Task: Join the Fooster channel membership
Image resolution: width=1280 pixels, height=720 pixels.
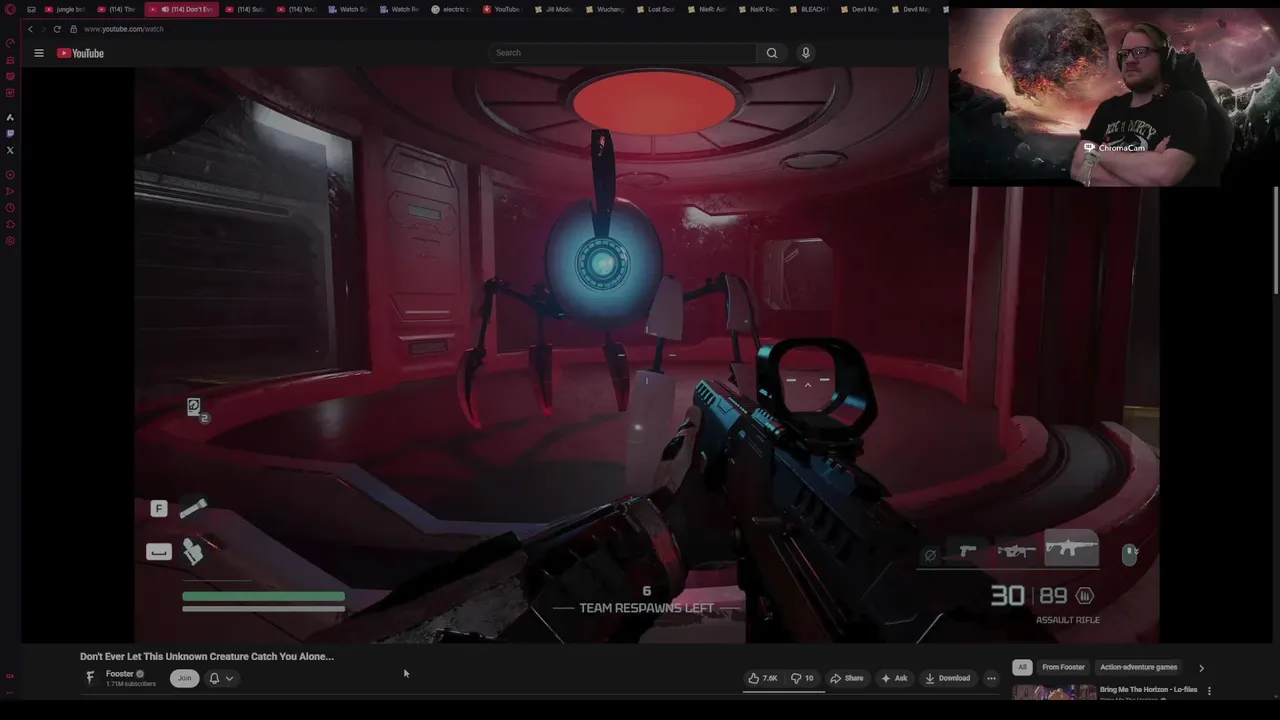Action: (x=184, y=678)
